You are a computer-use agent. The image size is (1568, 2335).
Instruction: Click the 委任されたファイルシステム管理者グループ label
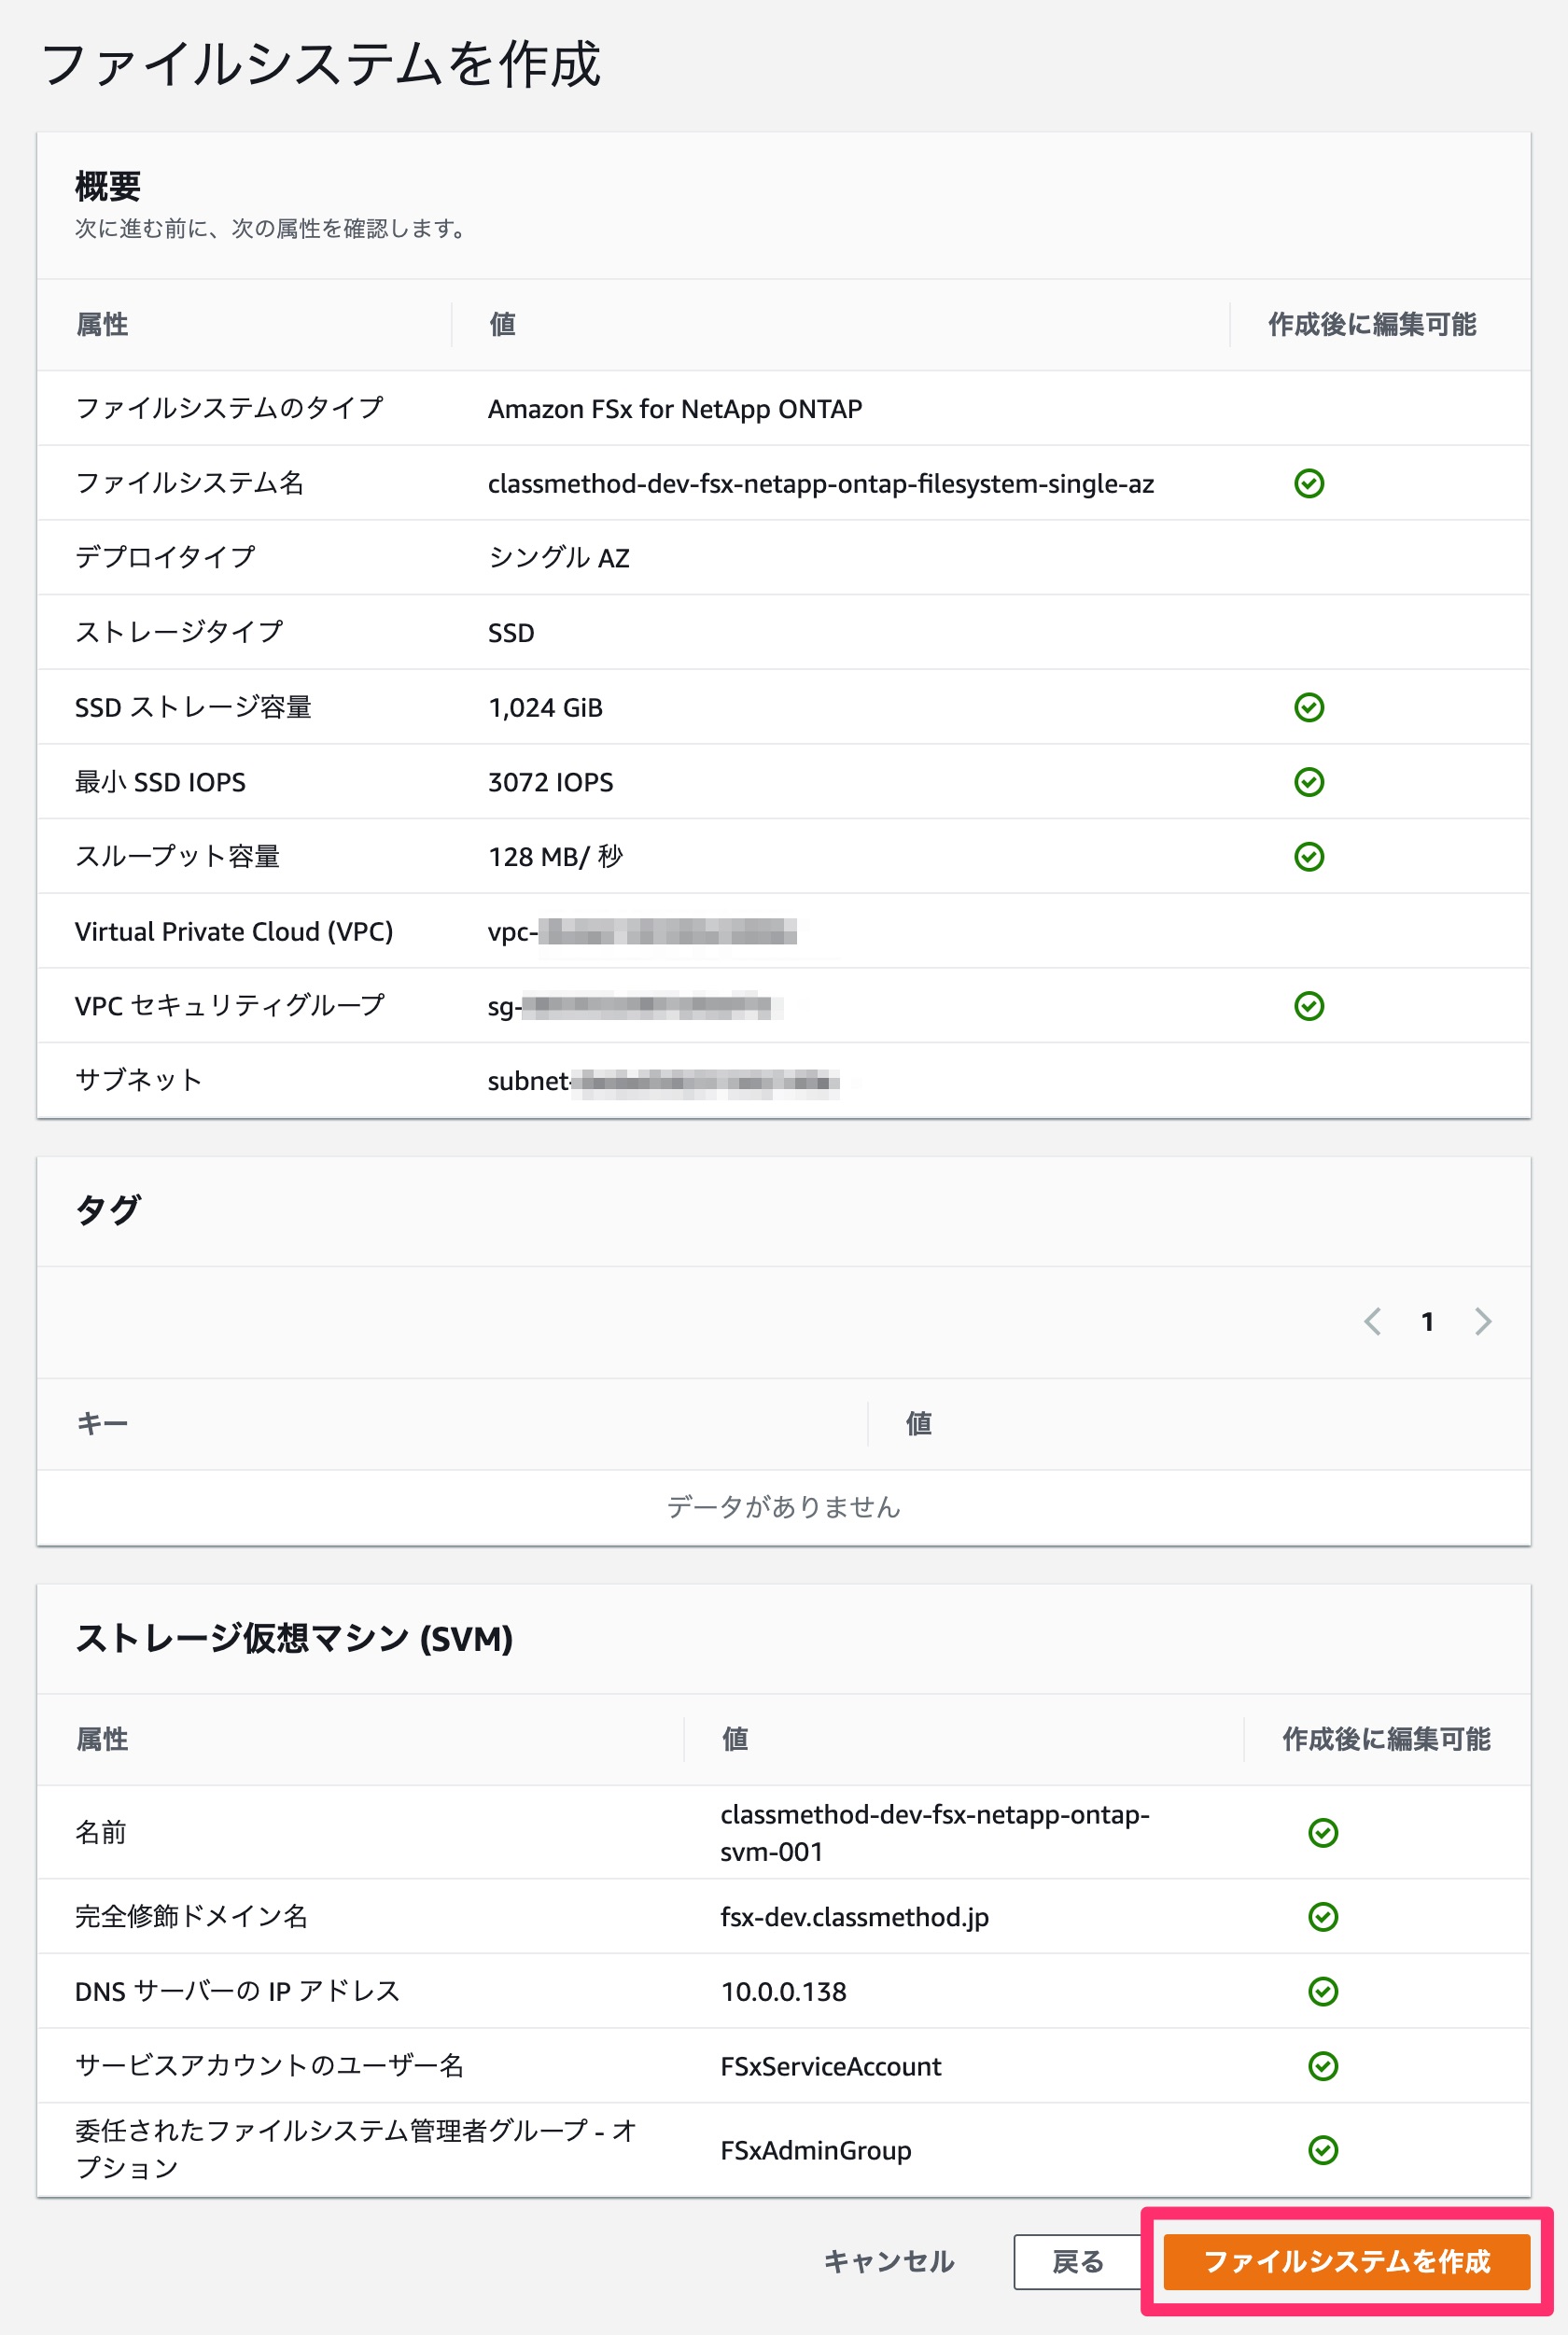[355, 2149]
